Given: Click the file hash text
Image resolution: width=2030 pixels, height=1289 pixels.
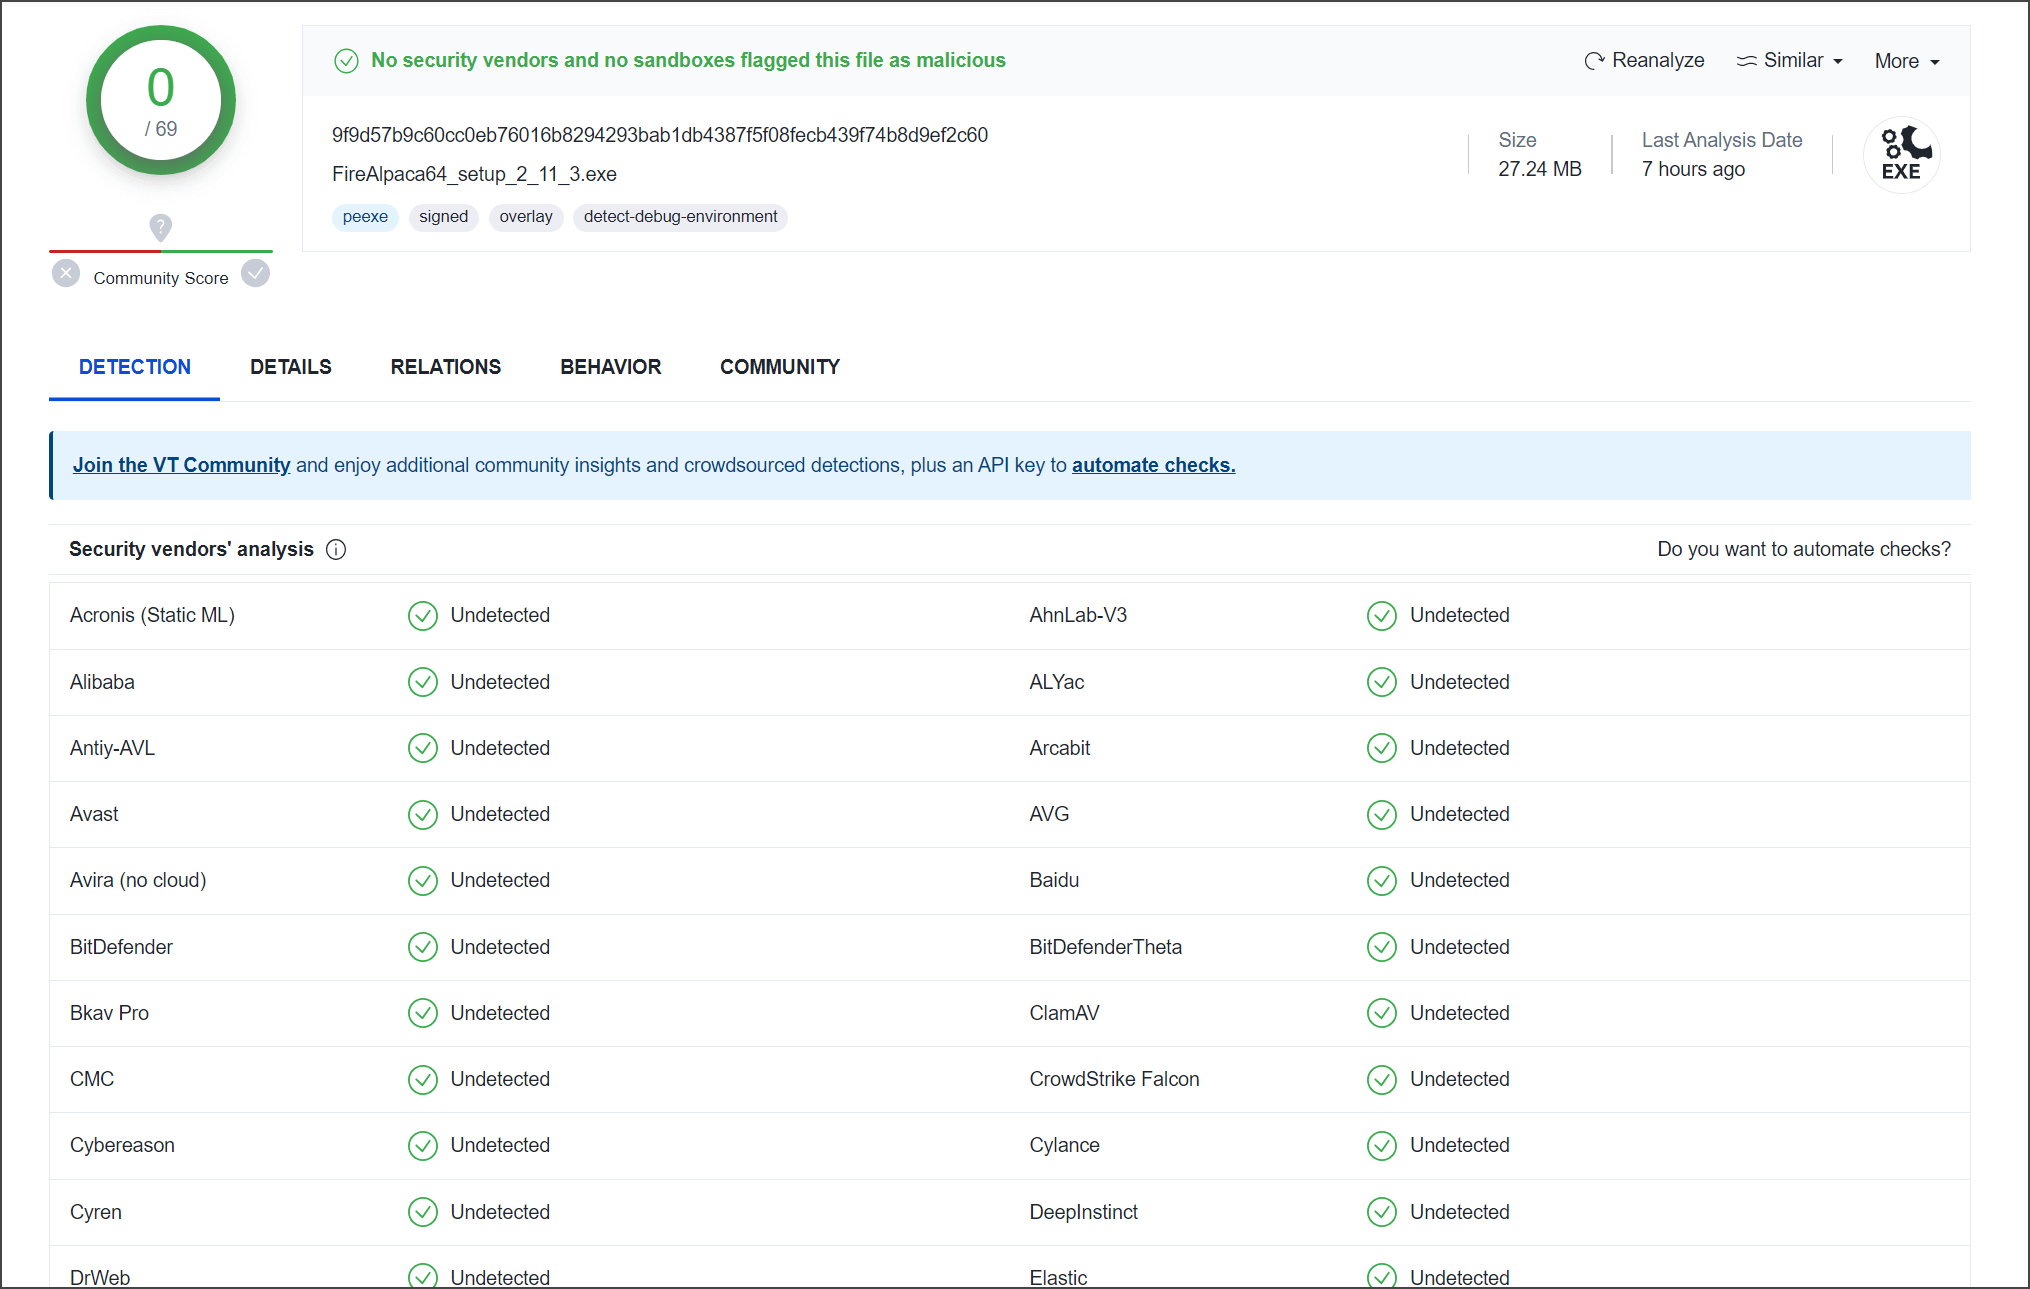Looking at the screenshot, I should click(660, 135).
